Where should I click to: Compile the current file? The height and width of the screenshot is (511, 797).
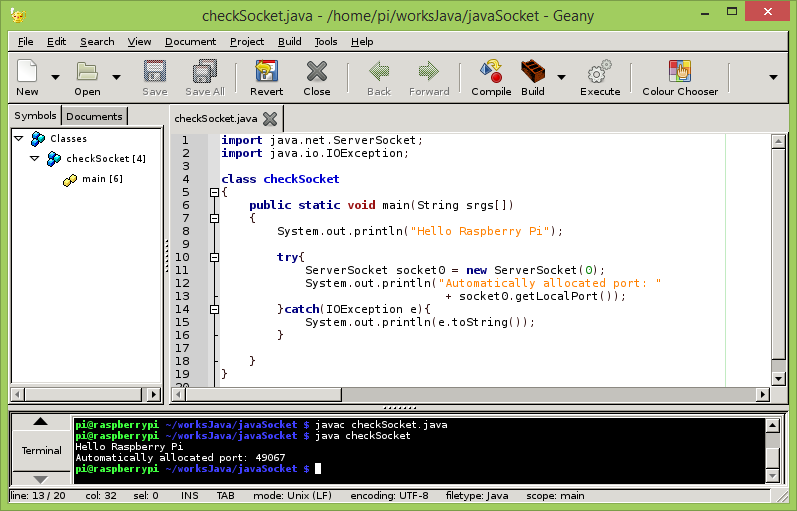(x=491, y=71)
